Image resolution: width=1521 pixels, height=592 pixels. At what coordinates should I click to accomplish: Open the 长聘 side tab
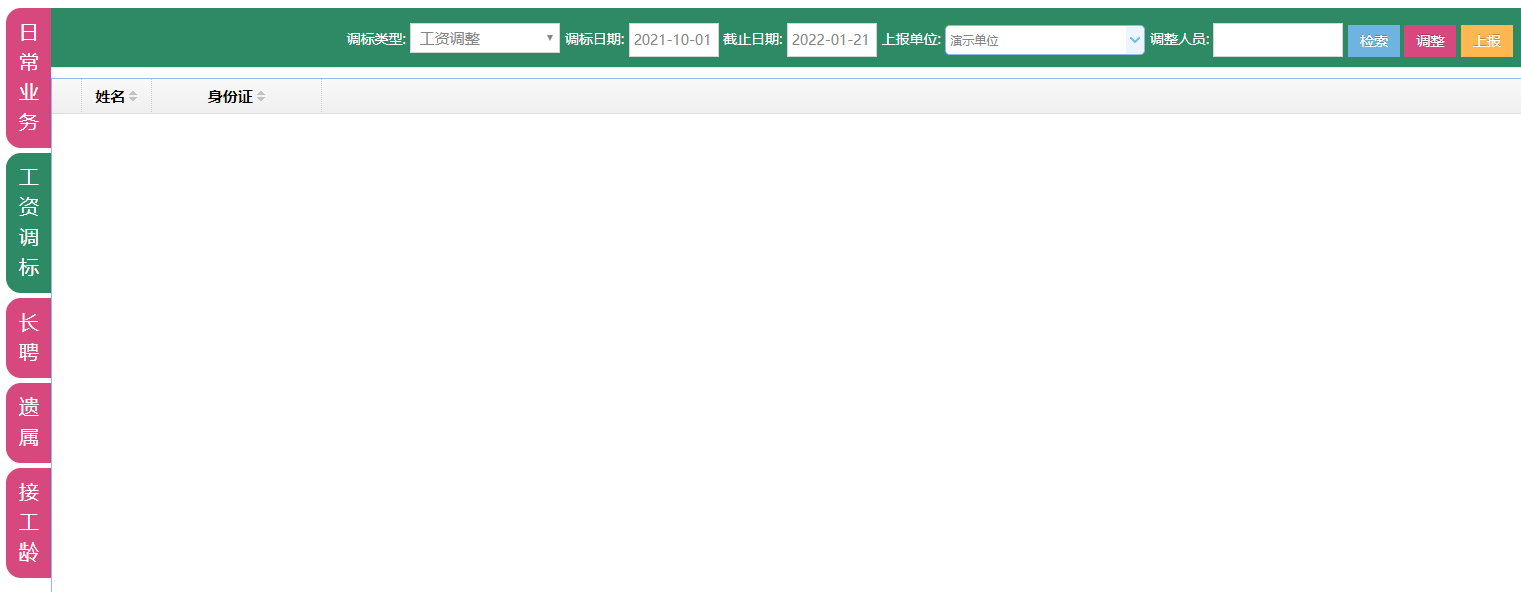[28, 338]
